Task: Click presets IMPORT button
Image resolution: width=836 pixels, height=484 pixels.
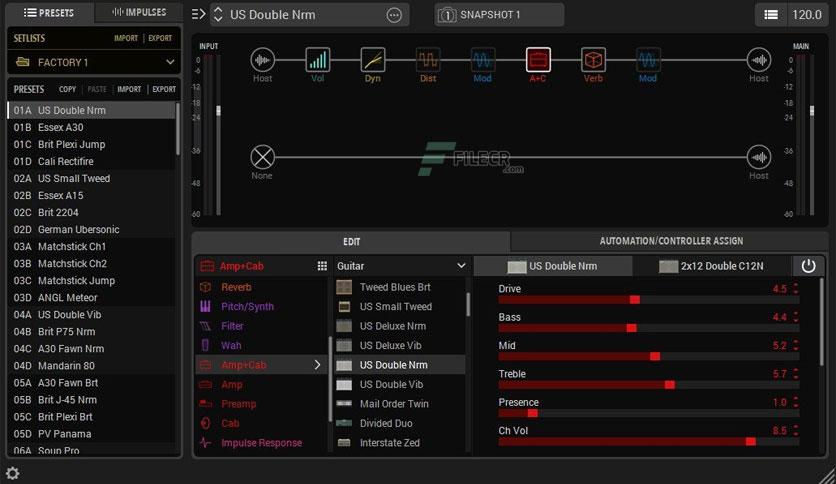Action: point(129,89)
